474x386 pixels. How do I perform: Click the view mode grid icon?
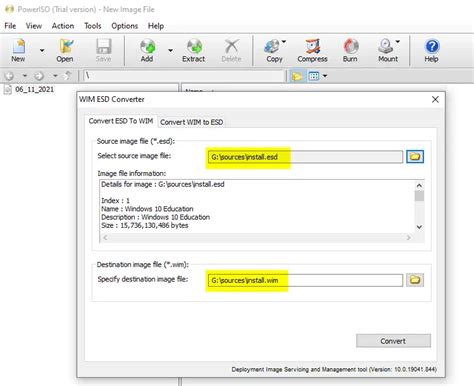point(314,76)
